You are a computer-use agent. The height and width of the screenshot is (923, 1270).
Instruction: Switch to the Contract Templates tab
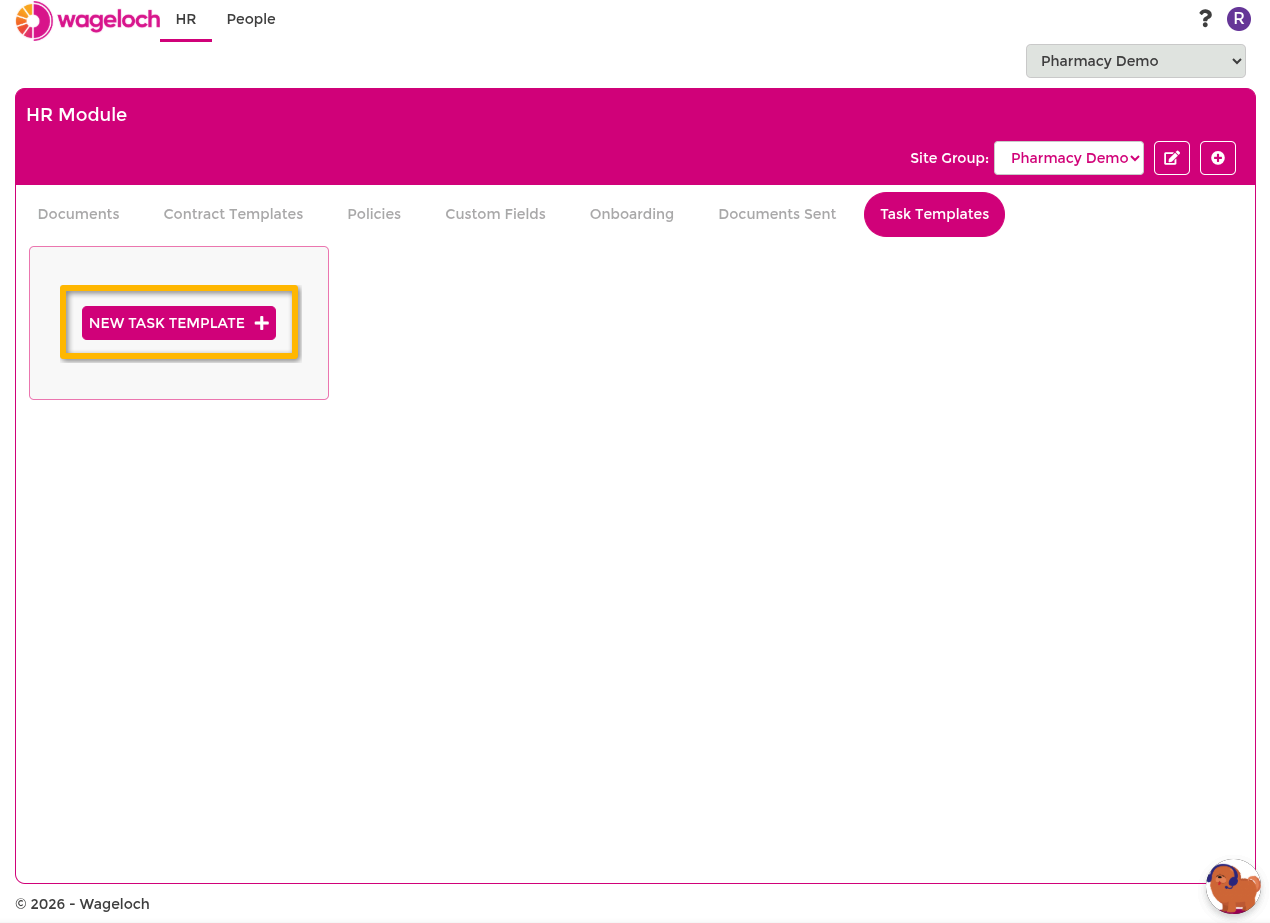pos(233,214)
